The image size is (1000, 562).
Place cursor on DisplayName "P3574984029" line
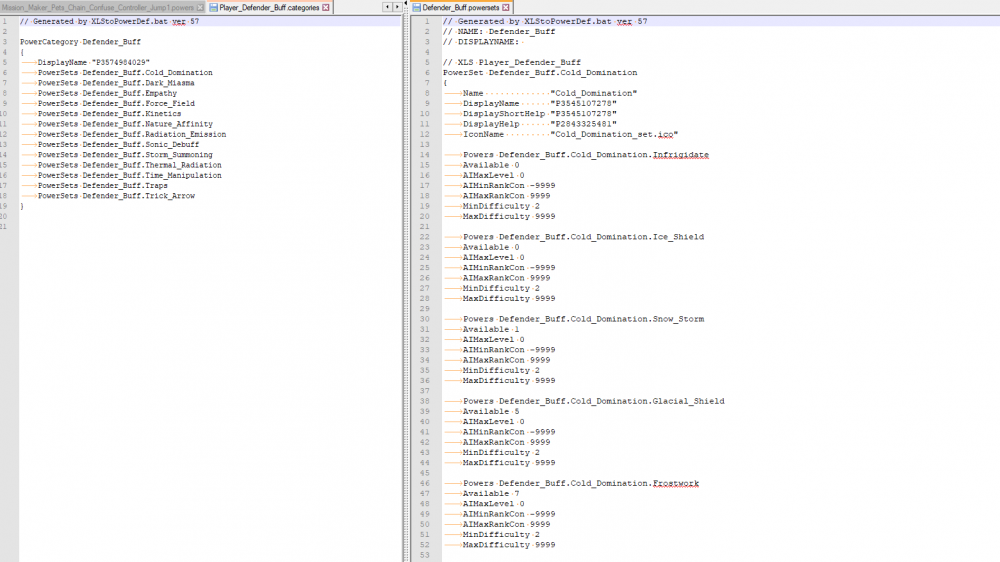[93, 62]
